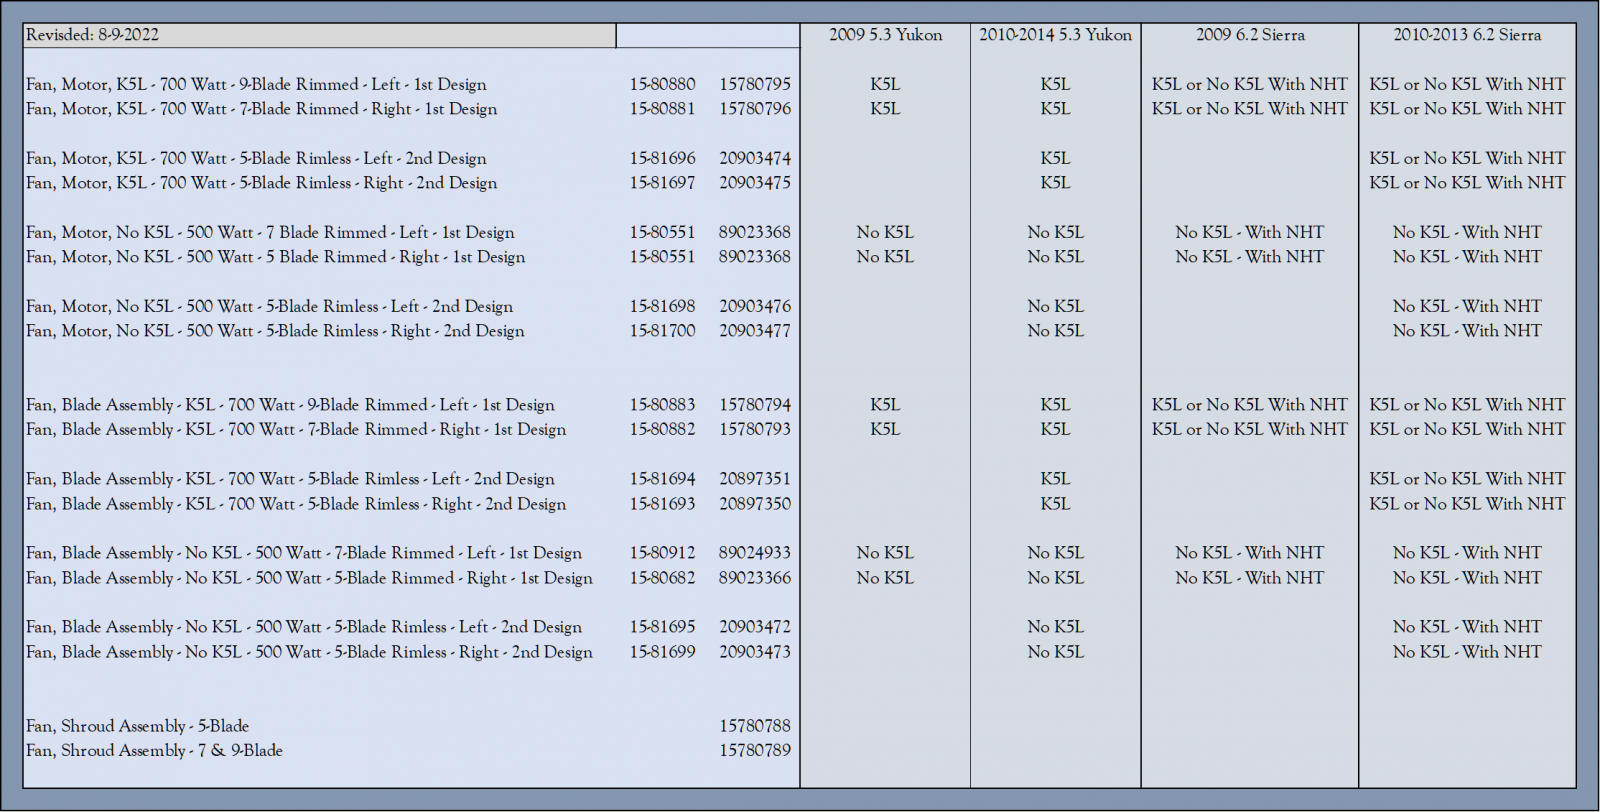Select shroud assembly number 15780789
The height and width of the screenshot is (812, 1600).
(755, 750)
